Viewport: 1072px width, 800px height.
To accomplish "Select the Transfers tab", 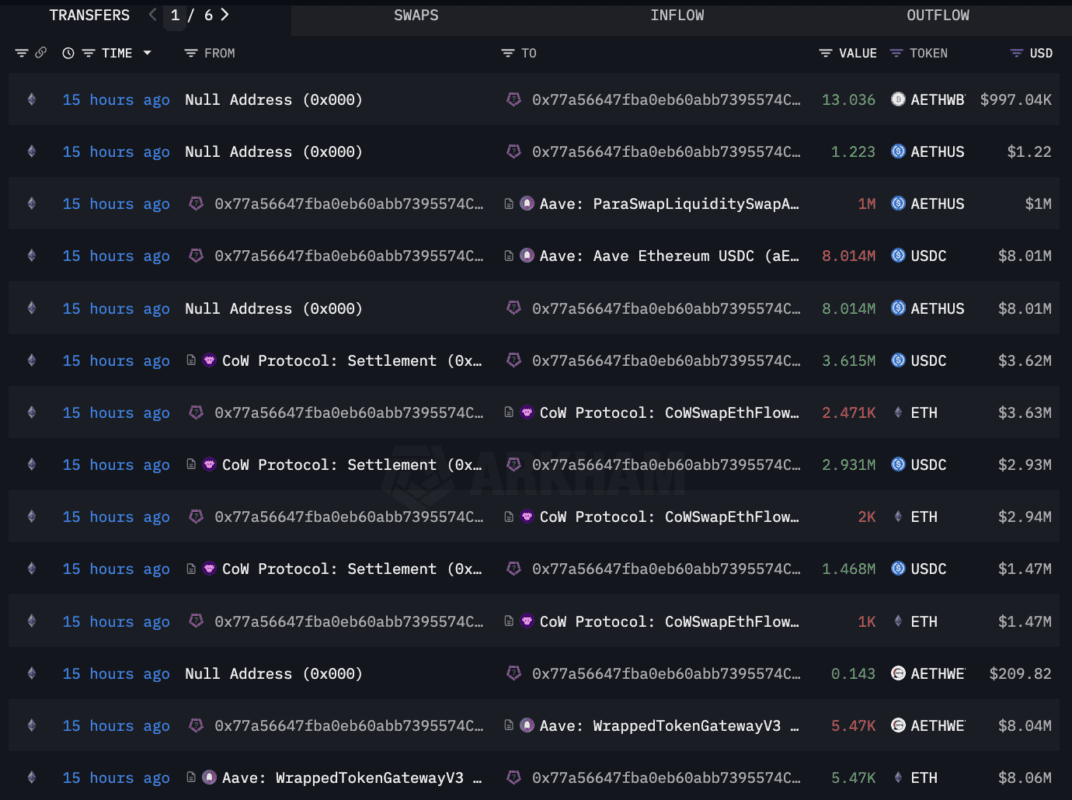I will (90, 15).
